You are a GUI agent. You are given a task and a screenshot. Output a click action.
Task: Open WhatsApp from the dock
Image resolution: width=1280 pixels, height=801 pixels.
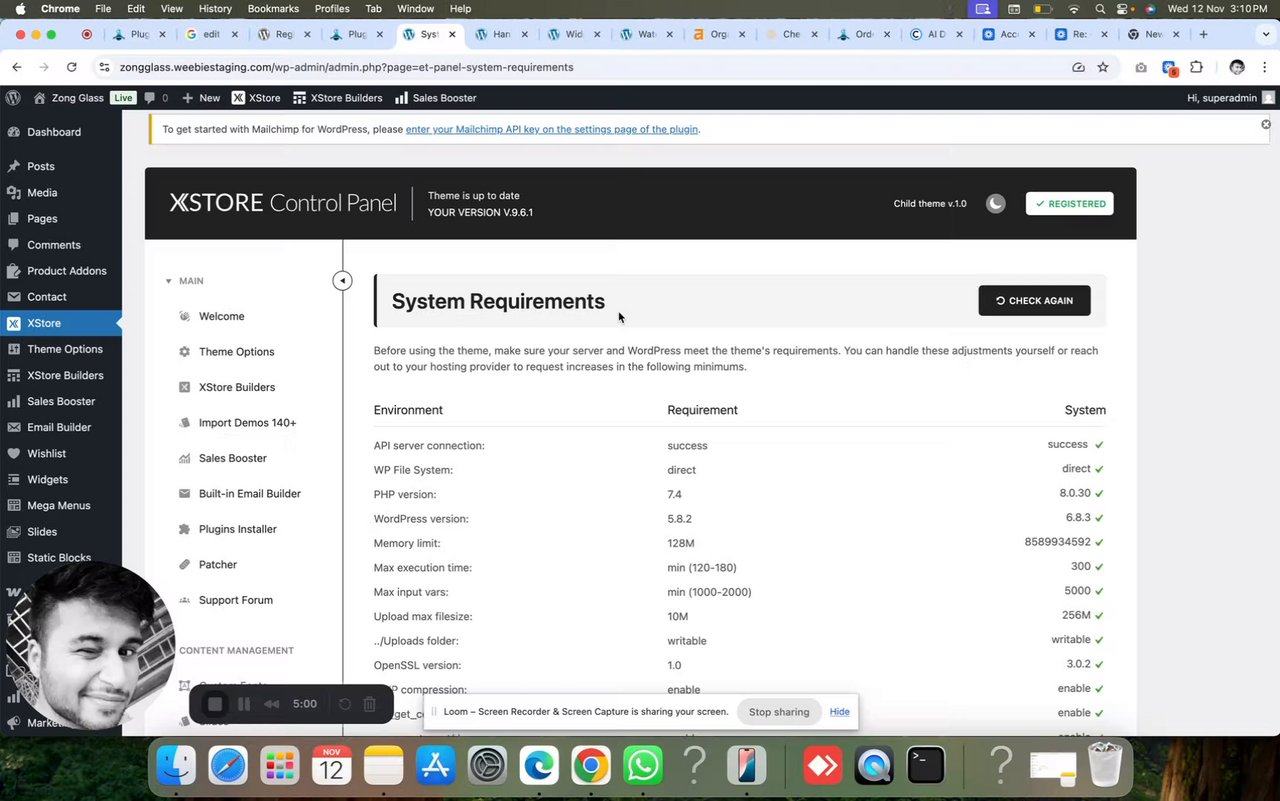(x=642, y=767)
